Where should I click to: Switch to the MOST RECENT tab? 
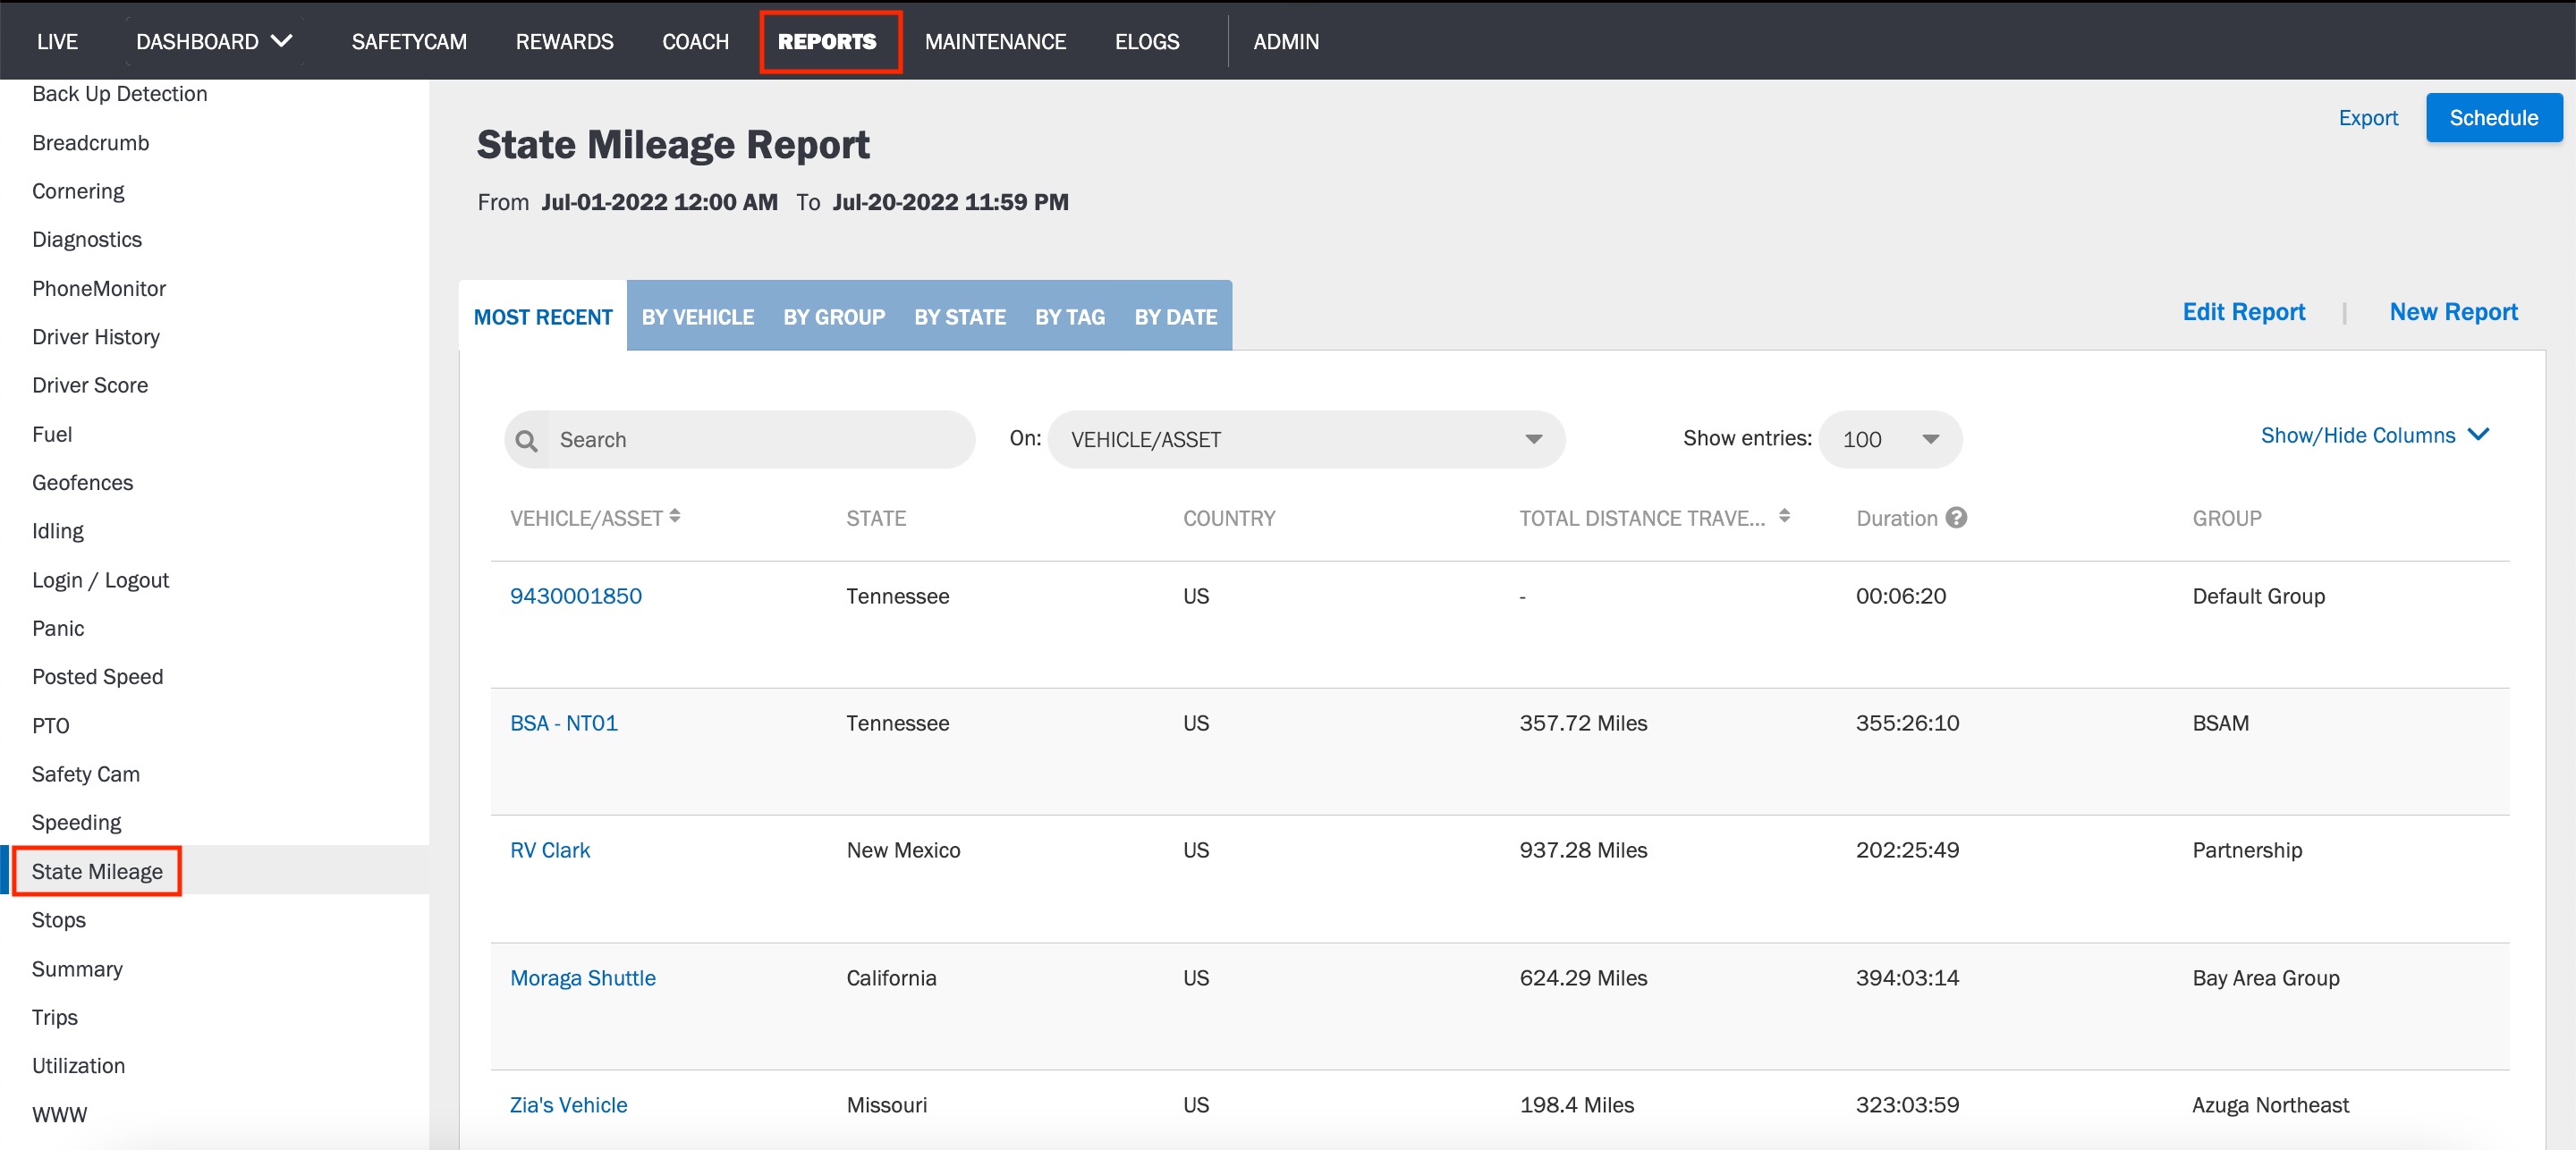pyautogui.click(x=543, y=316)
